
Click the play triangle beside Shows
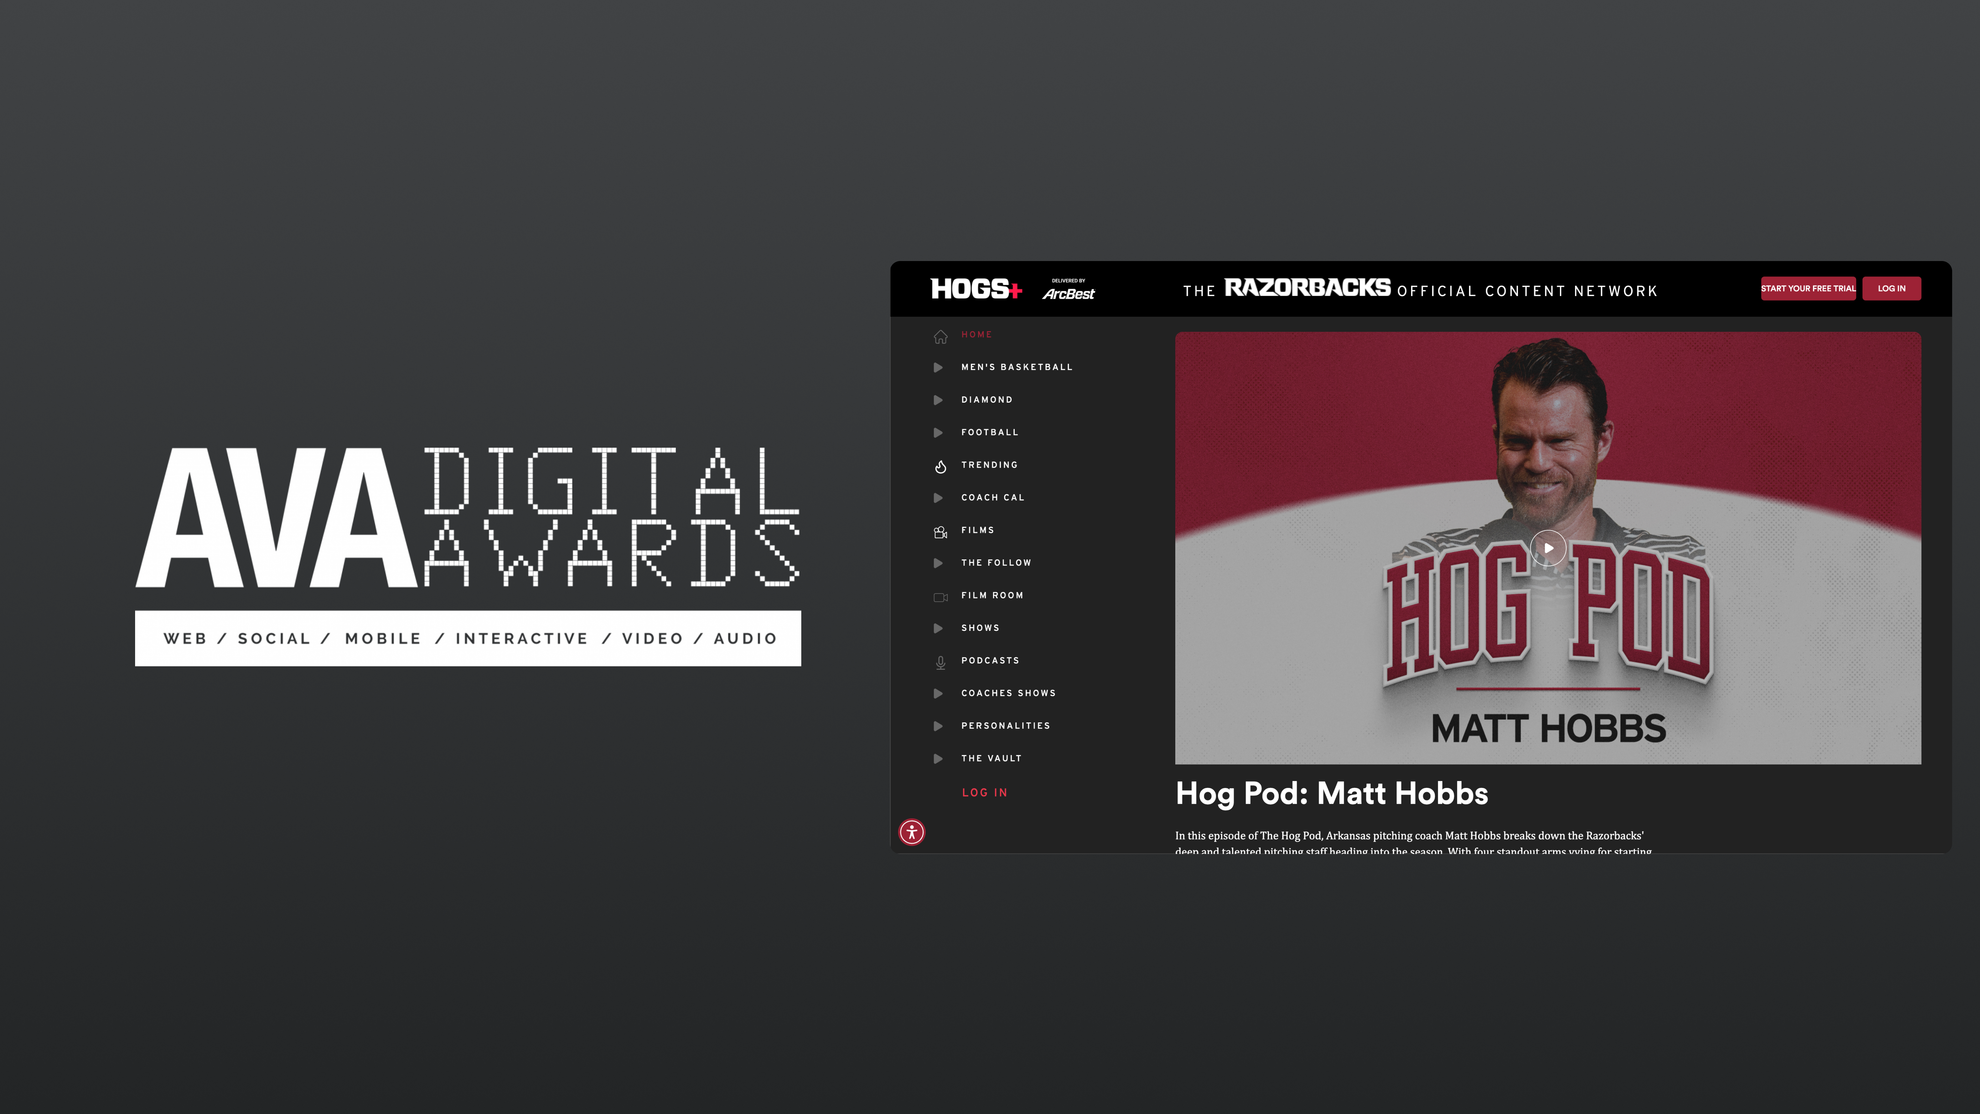coord(938,628)
